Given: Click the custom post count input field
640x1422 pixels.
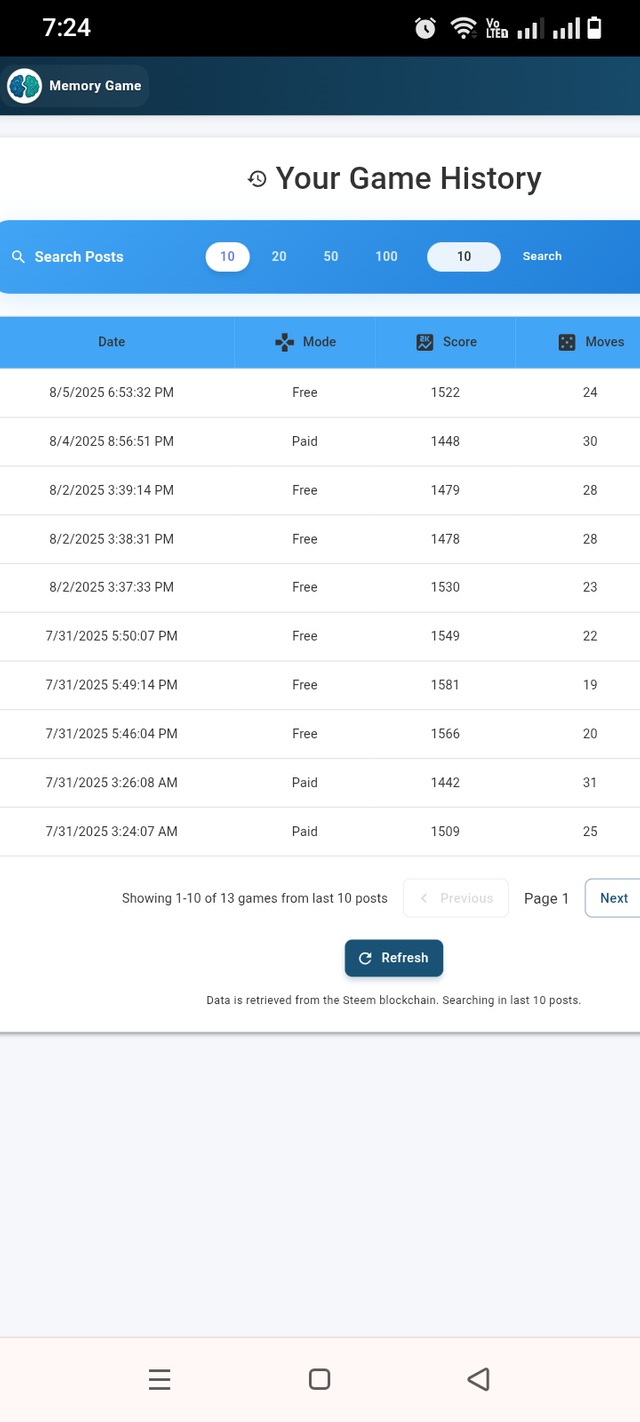Looking at the screenshot, I should click(x=464, y=257).
